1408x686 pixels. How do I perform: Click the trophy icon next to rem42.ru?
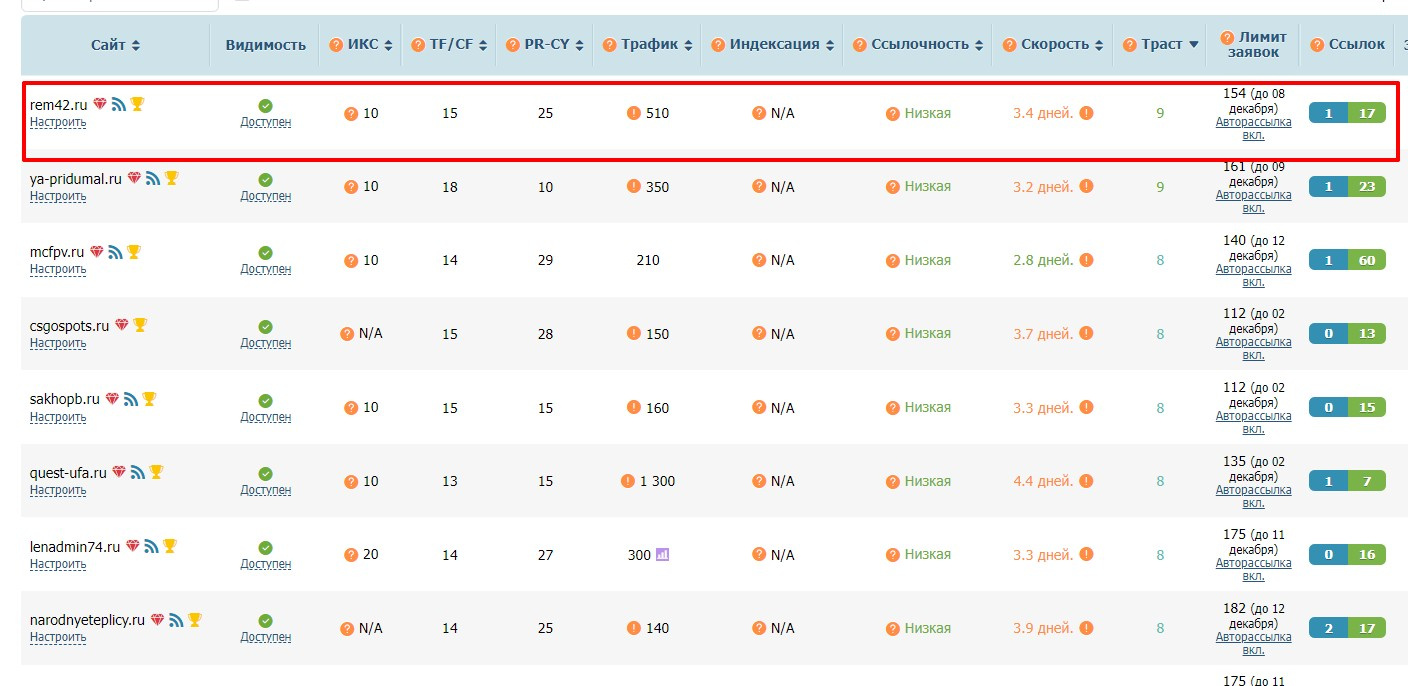138,104
